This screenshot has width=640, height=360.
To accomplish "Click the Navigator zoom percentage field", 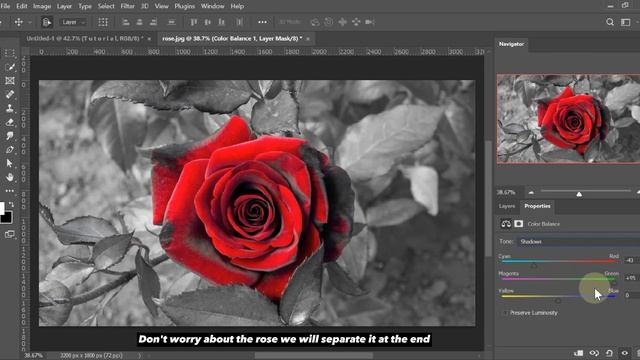I will [x=506, y=192].
